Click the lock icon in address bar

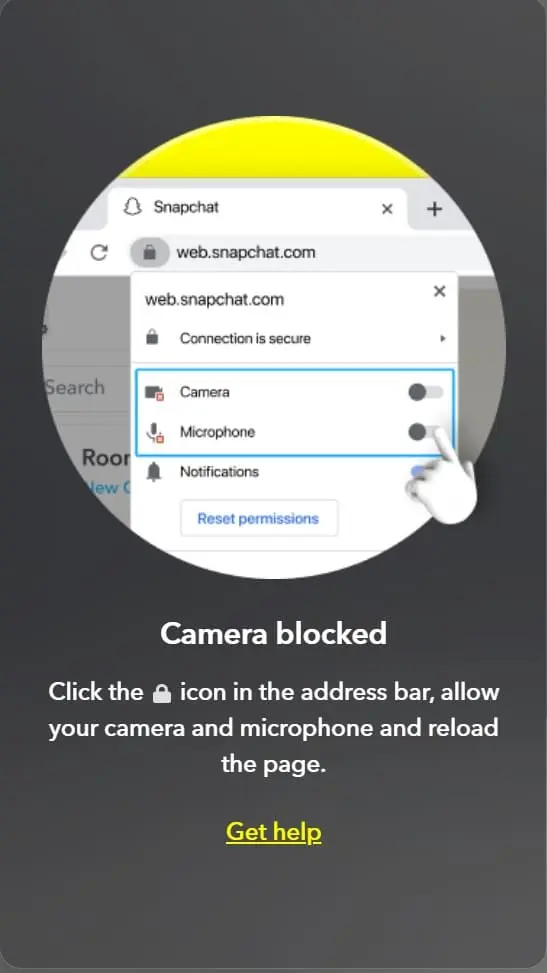[149, 253]
